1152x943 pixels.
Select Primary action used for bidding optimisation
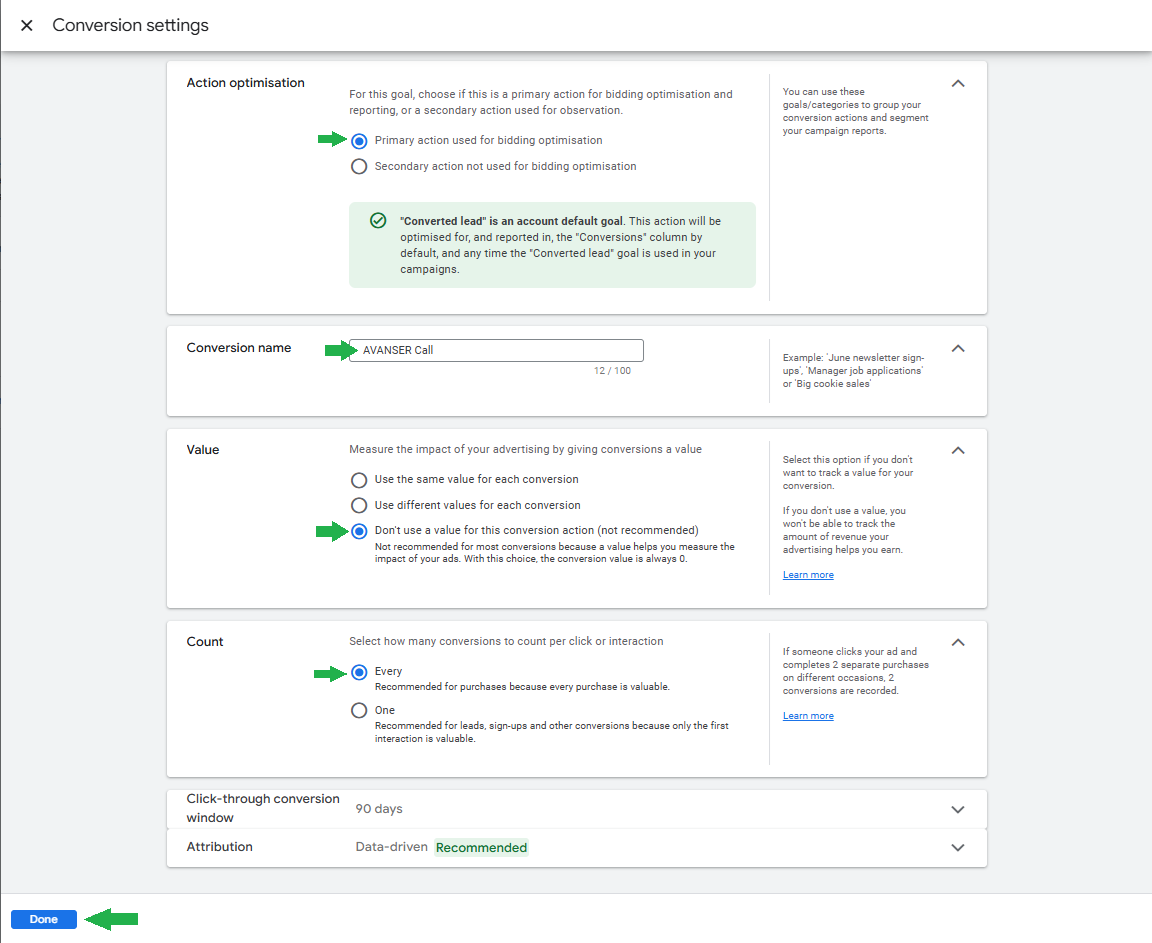coord(359,141)
